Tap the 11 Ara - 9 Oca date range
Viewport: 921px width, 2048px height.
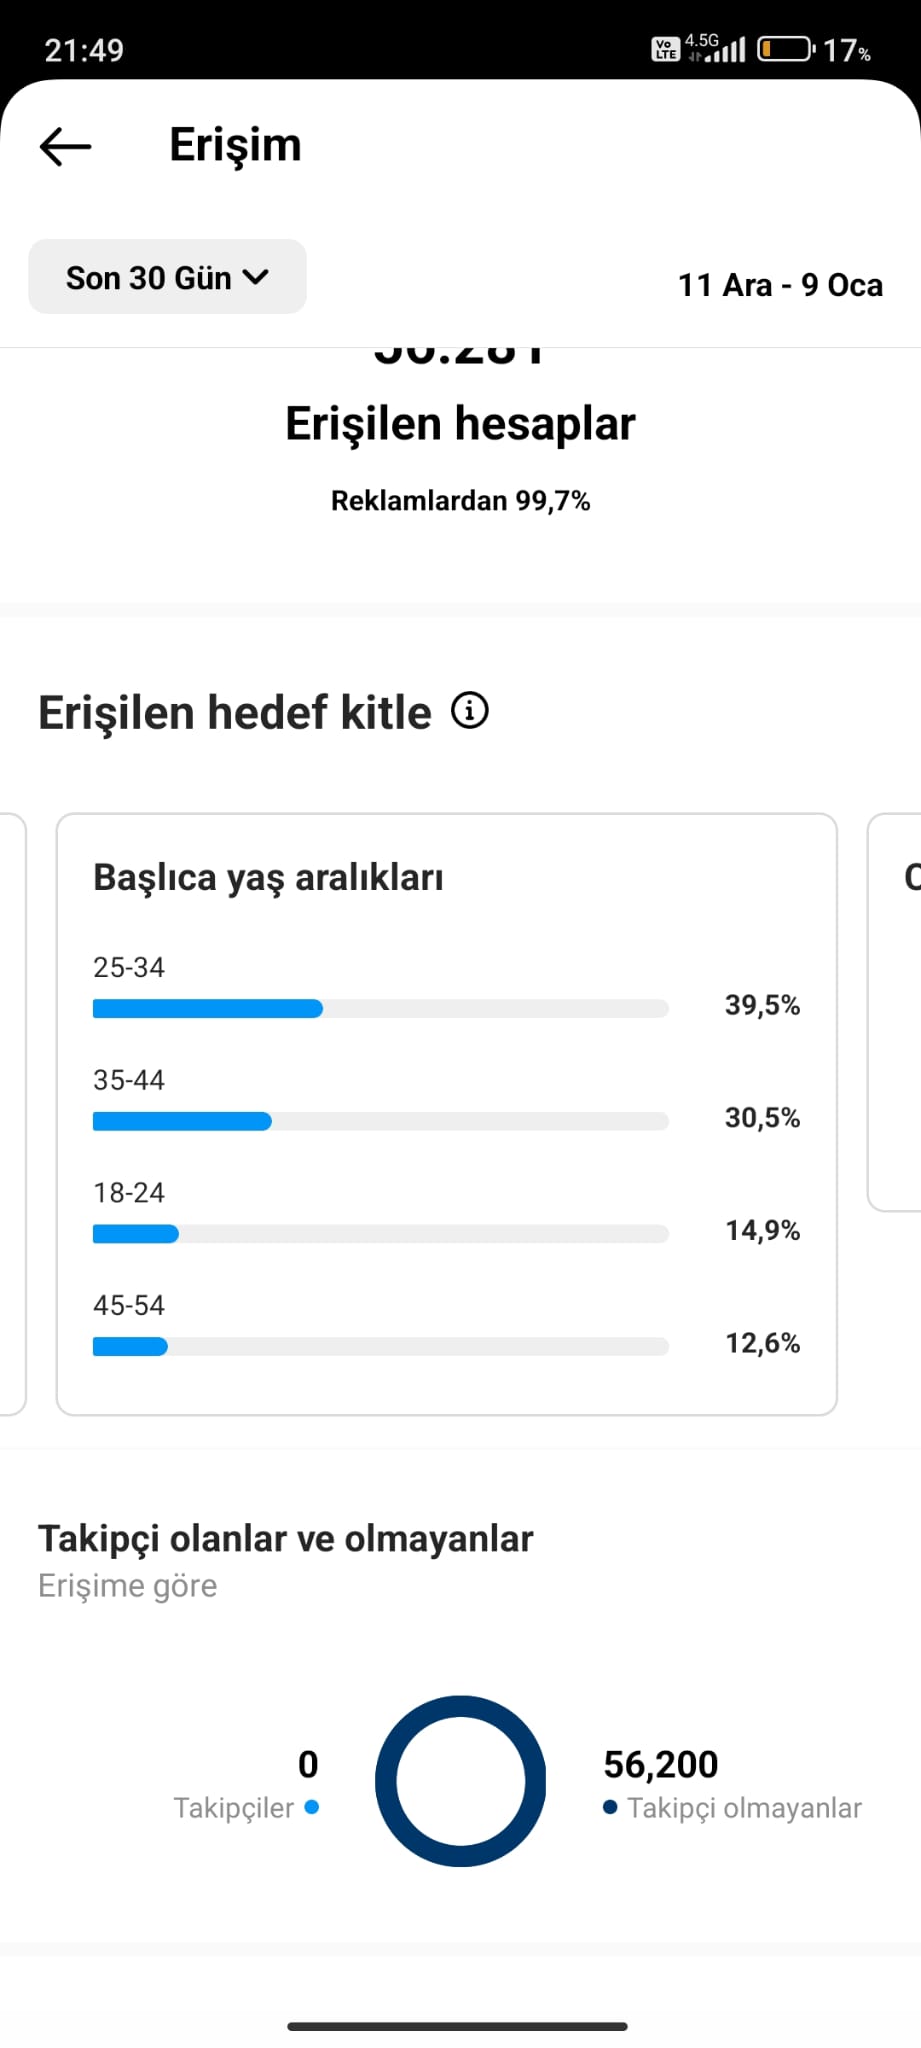pyautogui.click(x=780, y=285)
